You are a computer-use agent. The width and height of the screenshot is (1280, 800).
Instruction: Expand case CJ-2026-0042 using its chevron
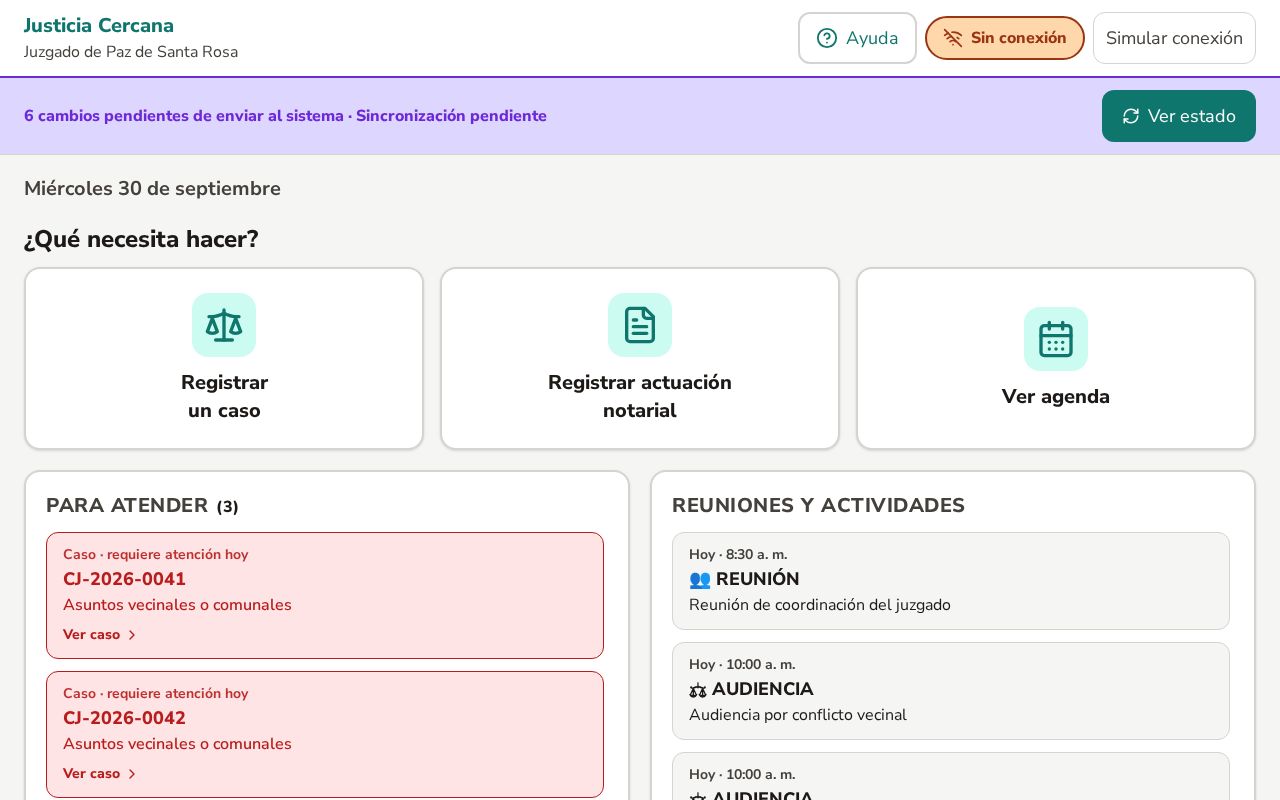[131, 774]
